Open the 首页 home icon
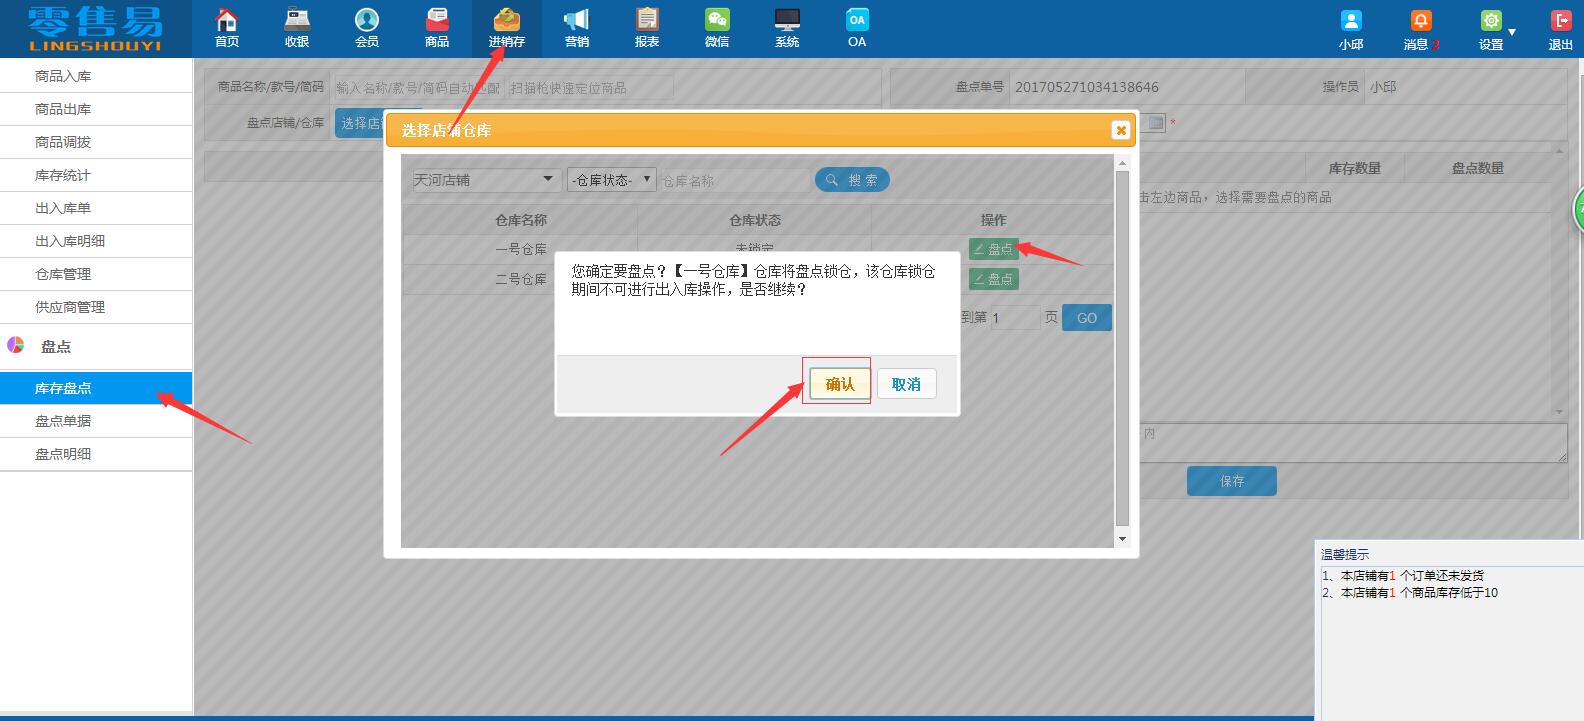This screenshot has height=721, width=1584. coord(227,20)
